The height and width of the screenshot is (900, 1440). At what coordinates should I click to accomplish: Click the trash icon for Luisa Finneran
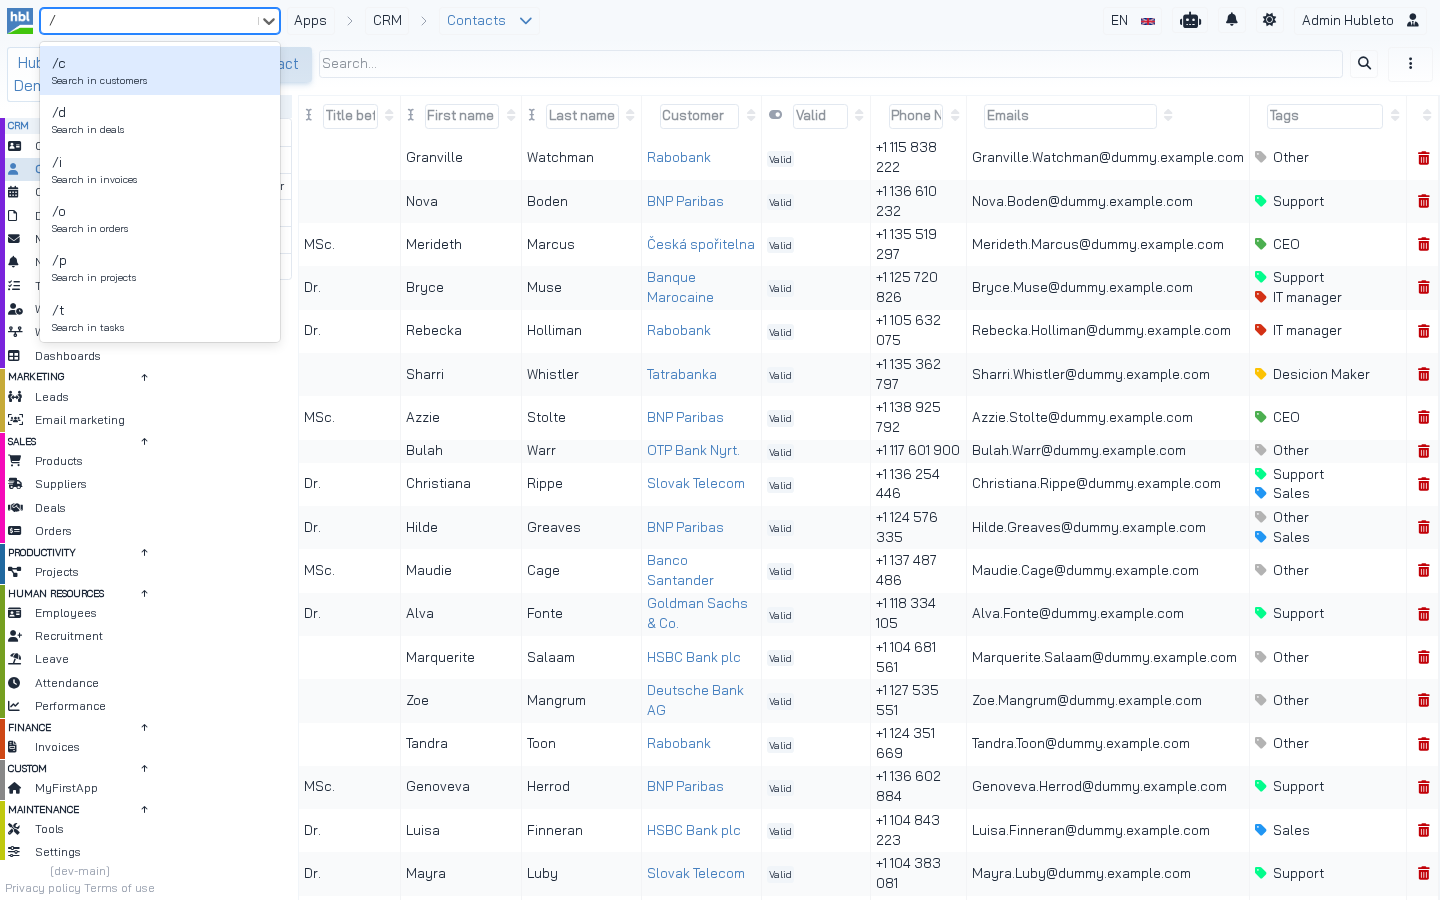1424,831
